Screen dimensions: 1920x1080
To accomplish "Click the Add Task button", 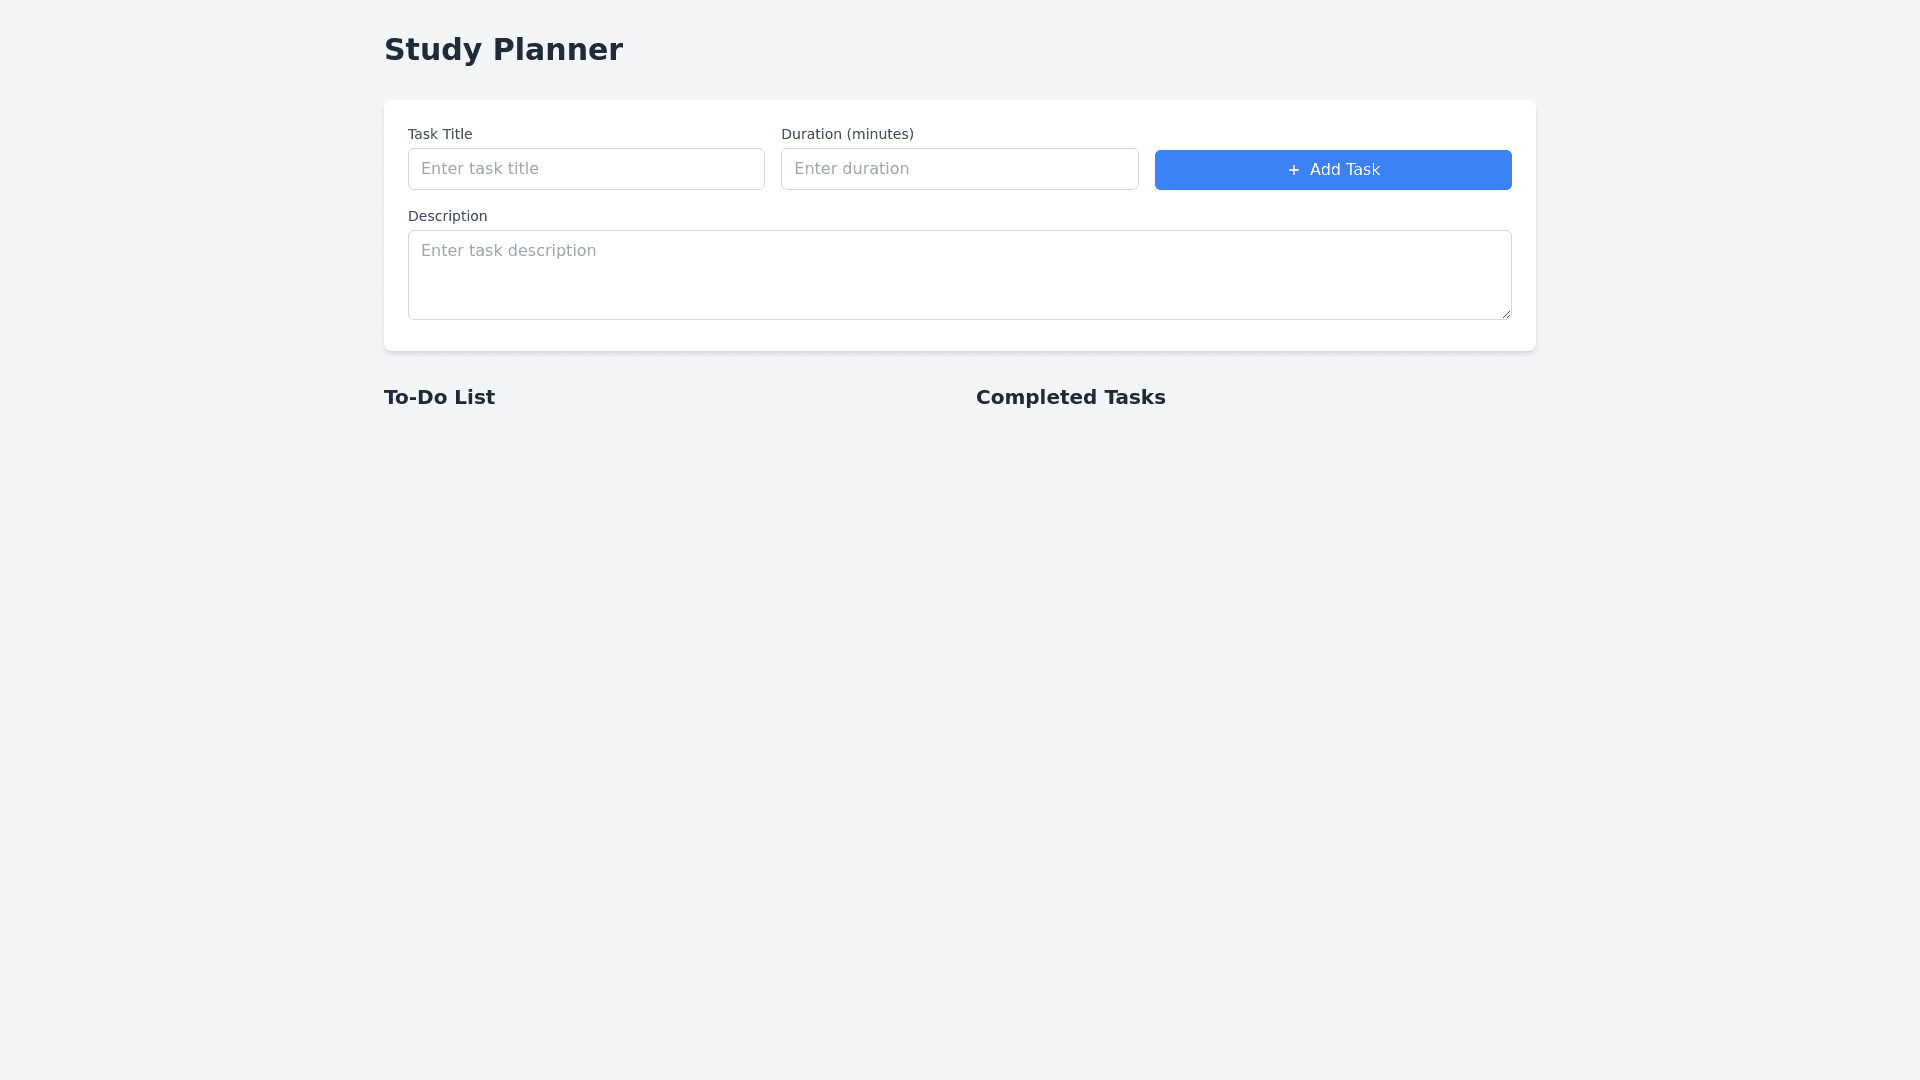I will coord(1332,170).
